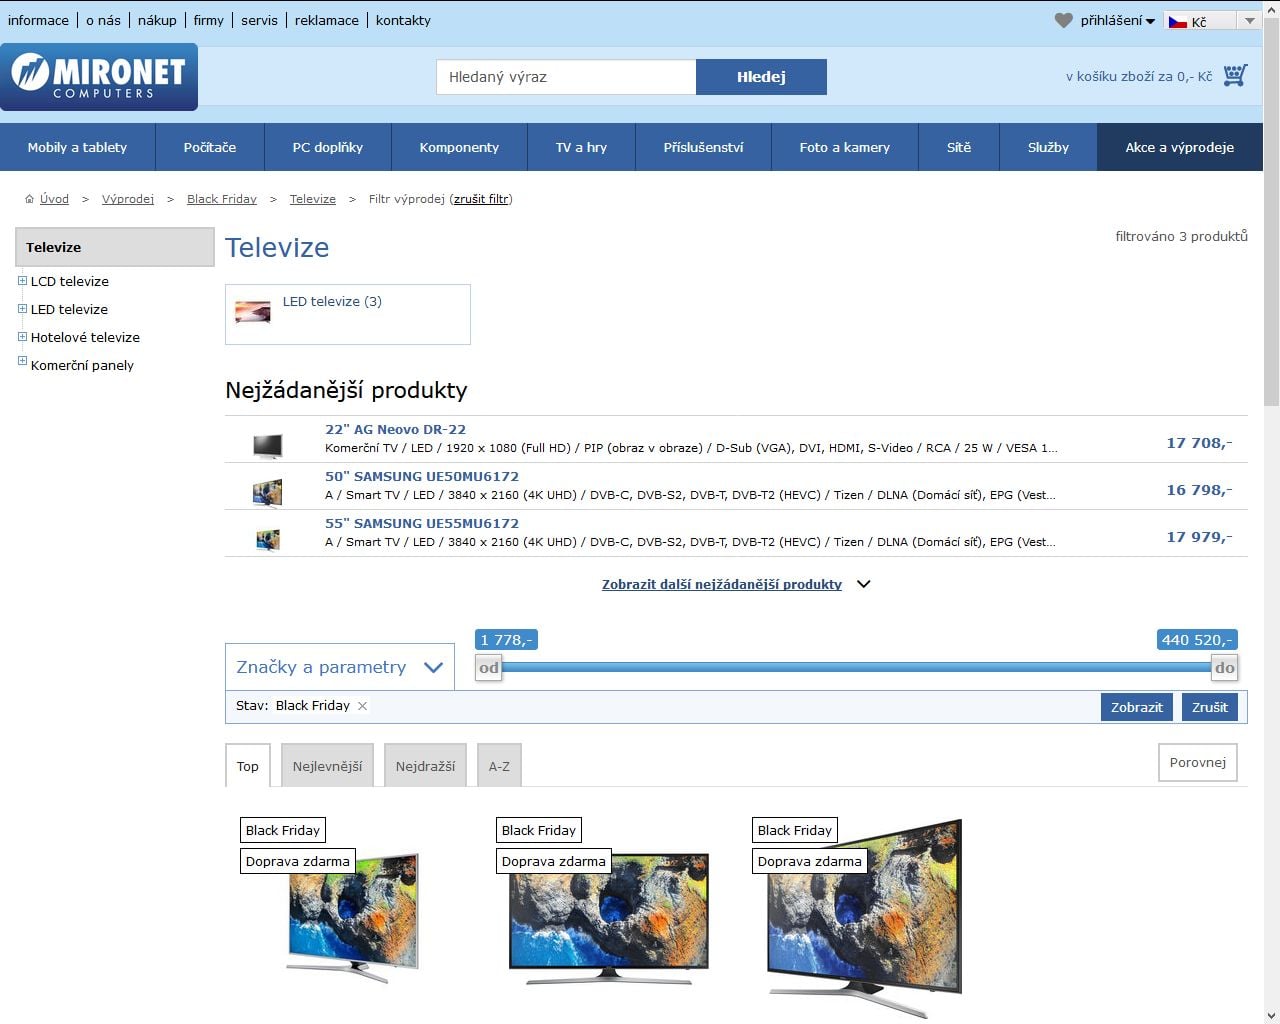Switch to the Nejlevnější sort tab
This screenshot has height=1024, width=1280.
click(x=327, y=766)
